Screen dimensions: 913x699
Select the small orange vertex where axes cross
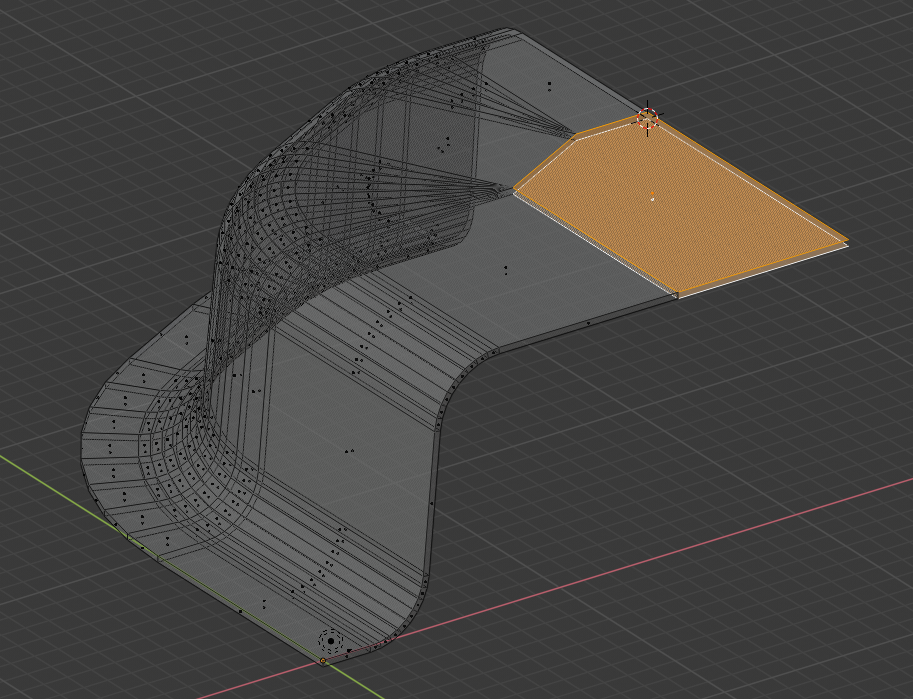tap(323, 661)
